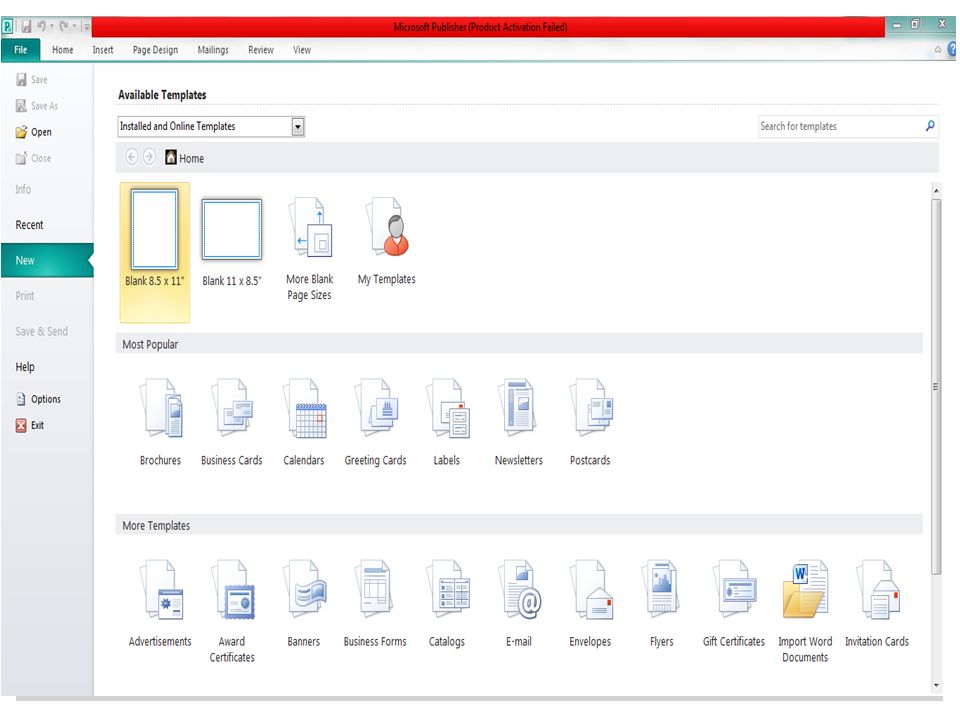Open the Business Forms template category
This screenshot has height=720, width=960.
pyautogui.click(x=375, y=603)
